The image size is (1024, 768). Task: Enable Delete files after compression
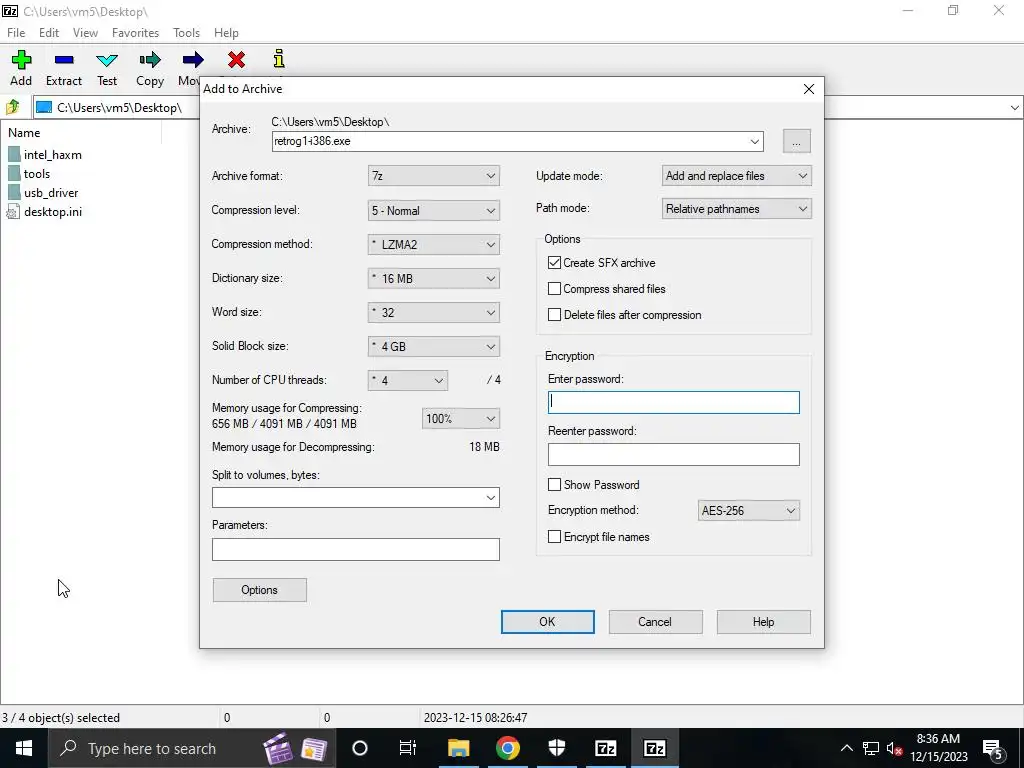point(554,315)
